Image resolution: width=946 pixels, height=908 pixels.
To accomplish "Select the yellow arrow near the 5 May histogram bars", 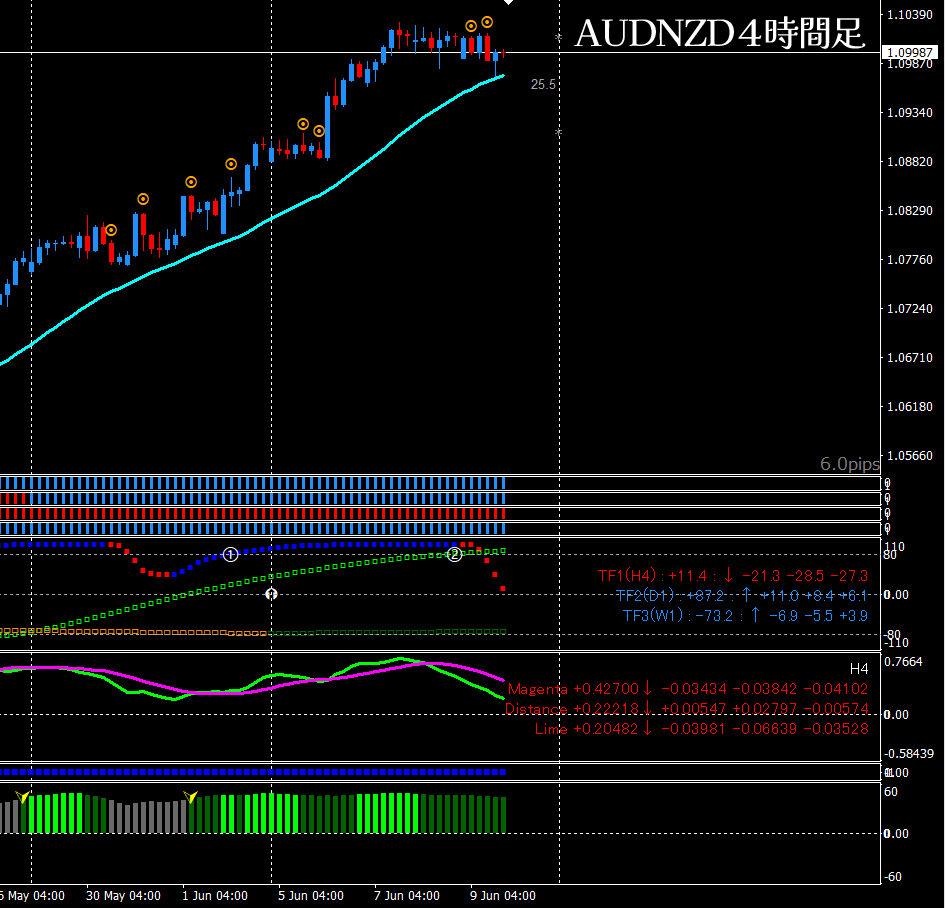I will (22, 798).
